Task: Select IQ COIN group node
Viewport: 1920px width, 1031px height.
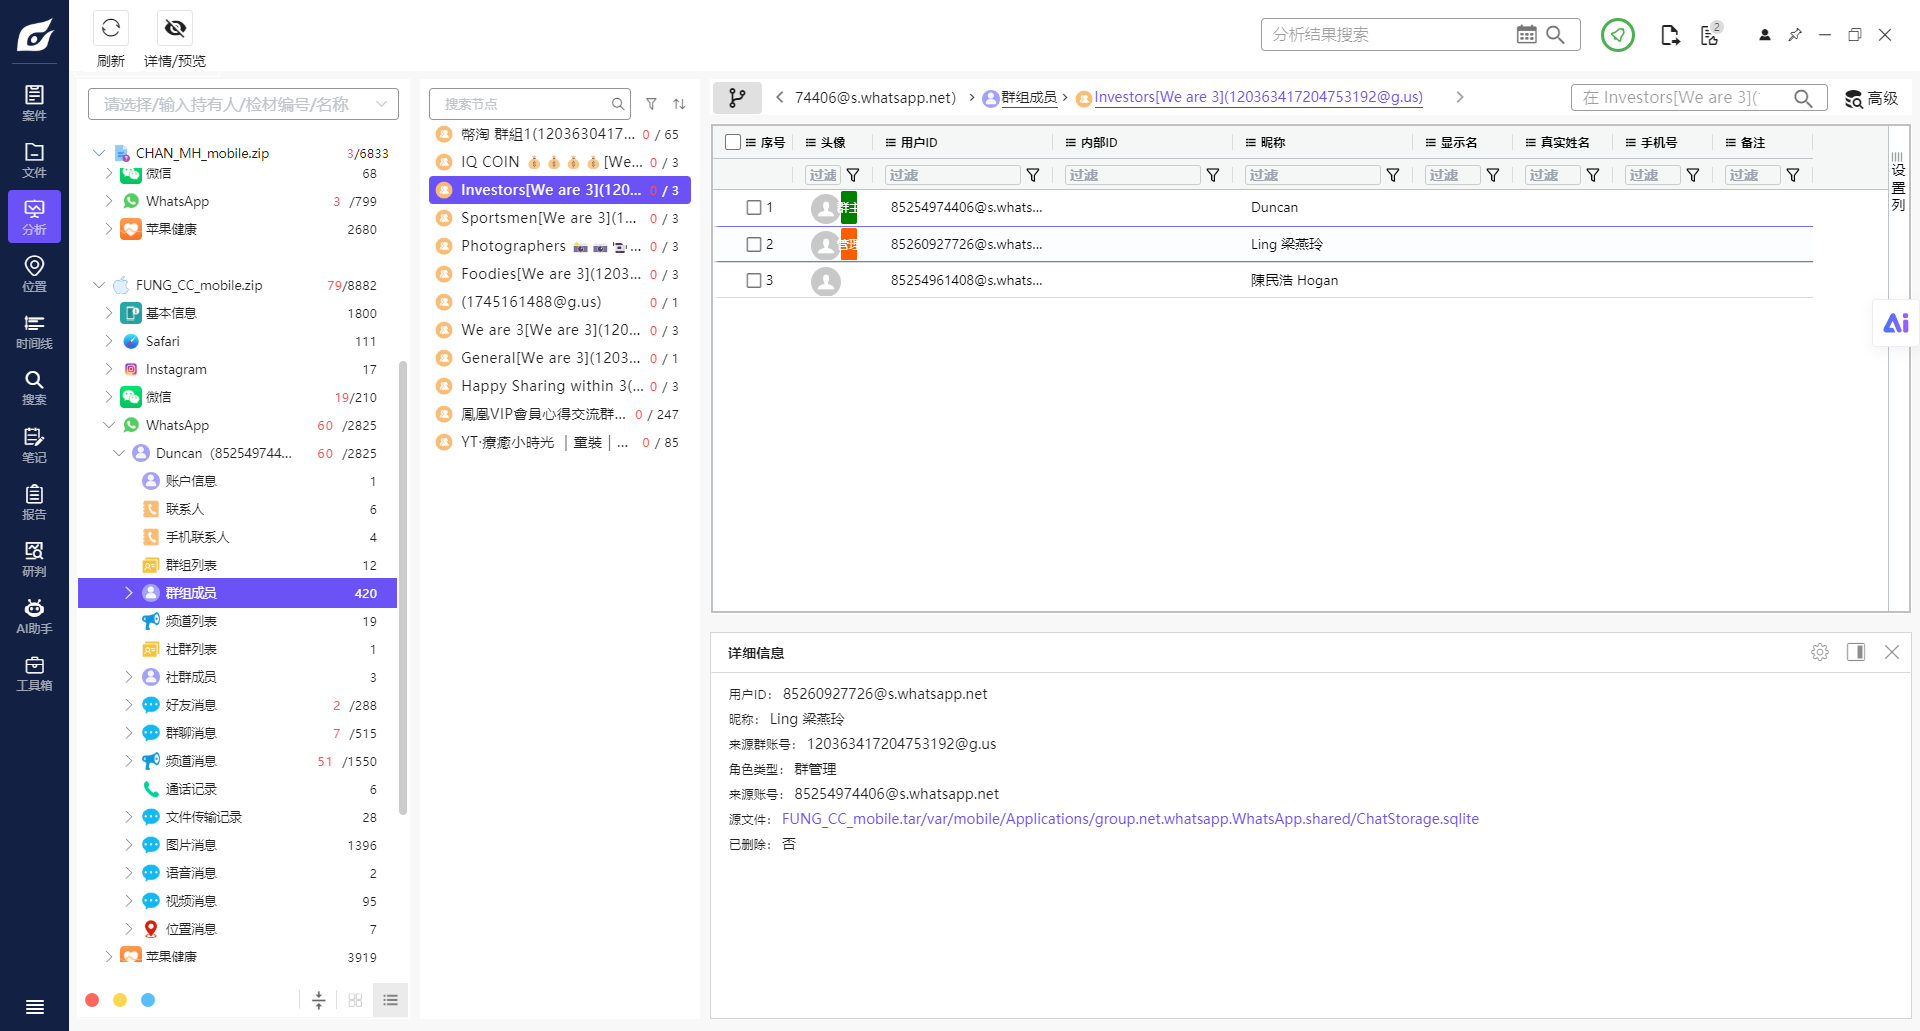Action: tap(559, 162)
